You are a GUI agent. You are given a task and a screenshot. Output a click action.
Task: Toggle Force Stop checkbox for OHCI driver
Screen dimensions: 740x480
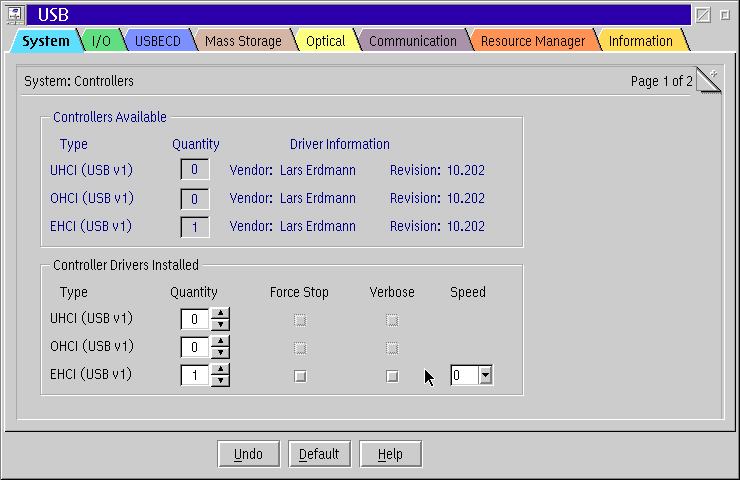tap(300, 348)
